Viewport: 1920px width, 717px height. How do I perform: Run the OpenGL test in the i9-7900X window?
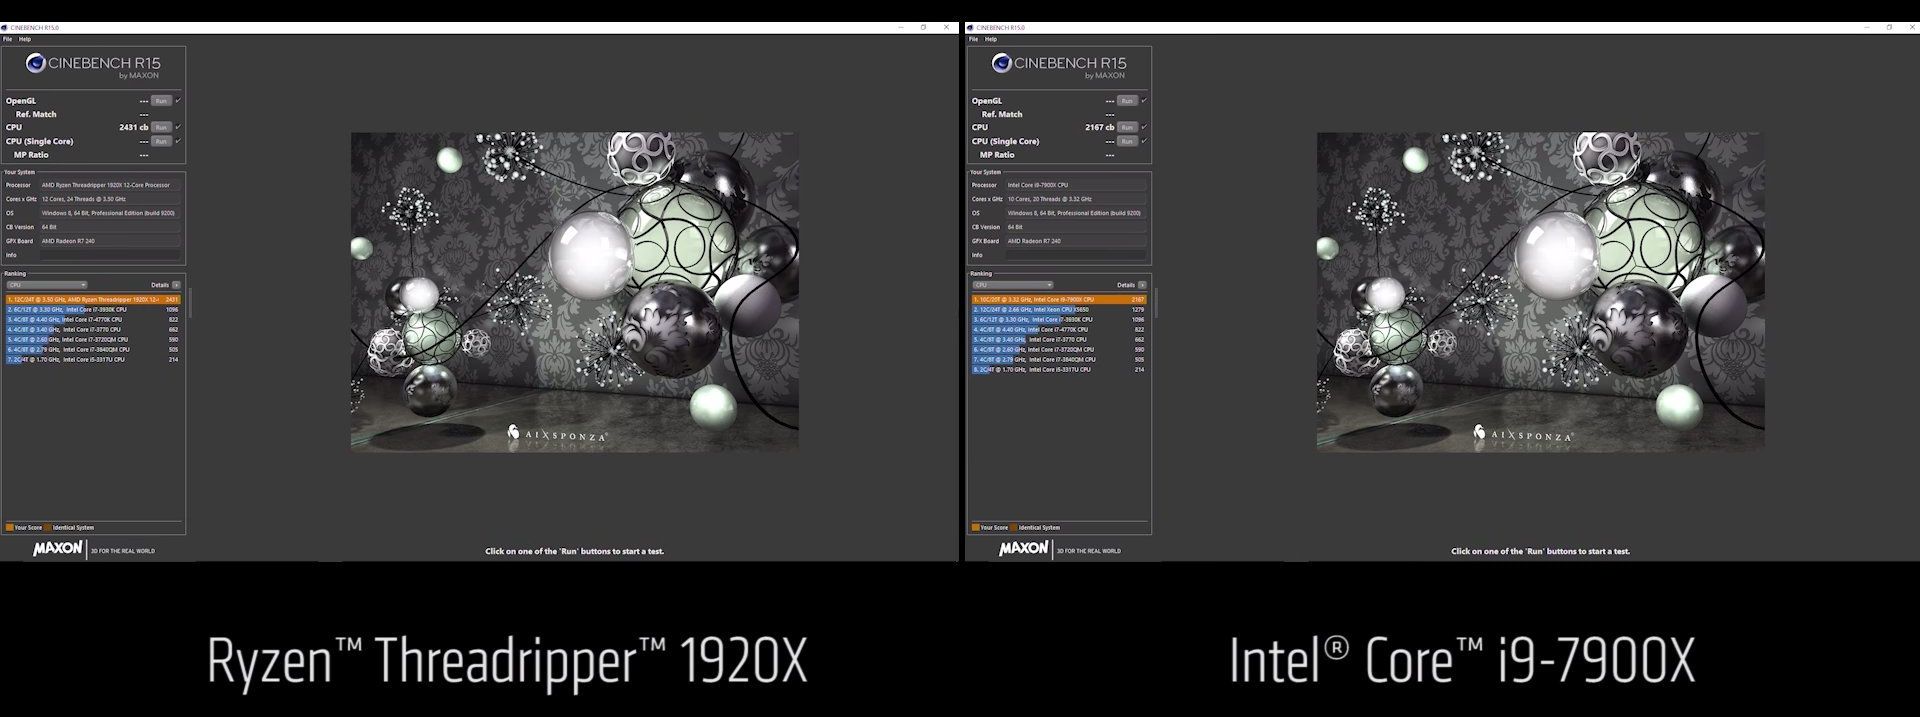click(x=1127, y=101)
